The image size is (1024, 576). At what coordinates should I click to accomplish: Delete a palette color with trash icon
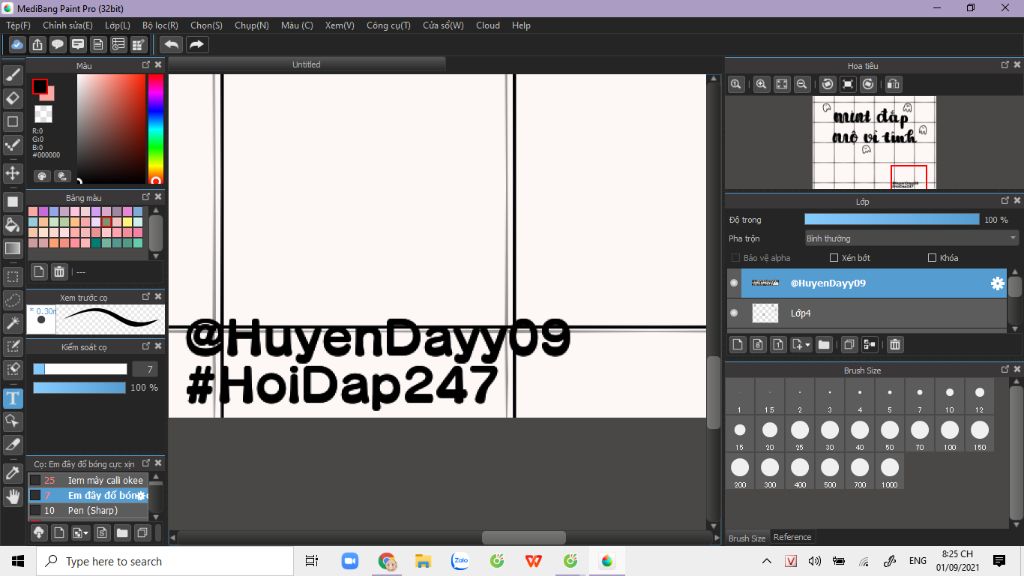coord(59,272)
